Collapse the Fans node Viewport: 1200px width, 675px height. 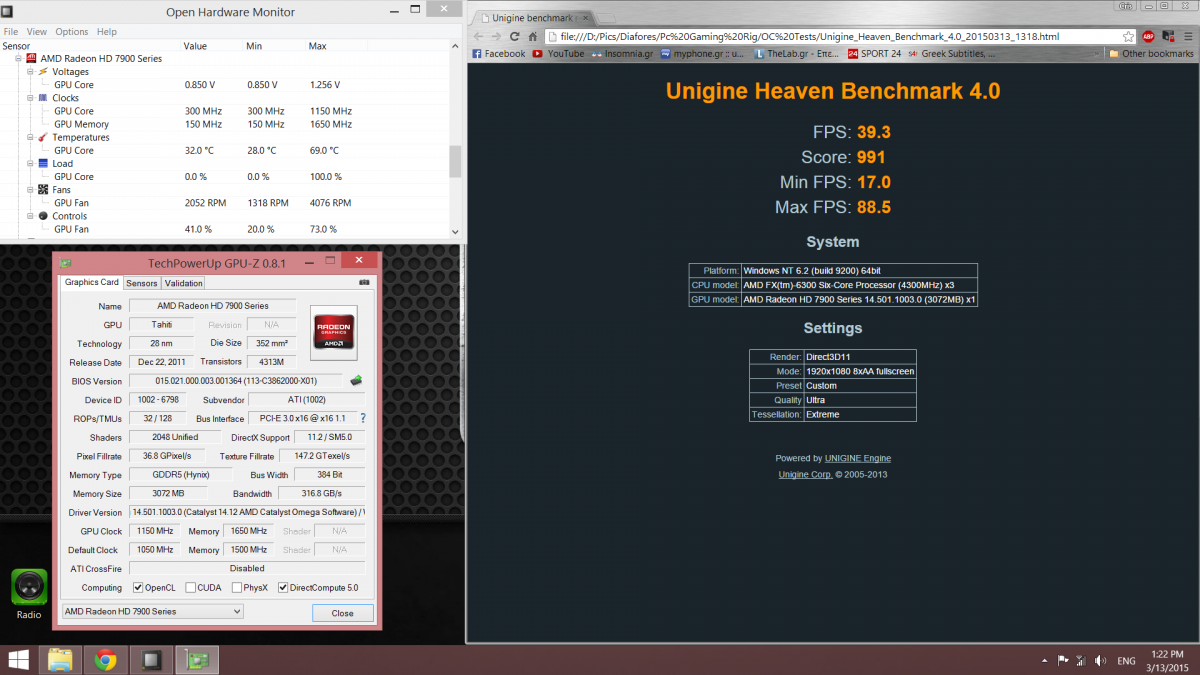click(30, 189)
